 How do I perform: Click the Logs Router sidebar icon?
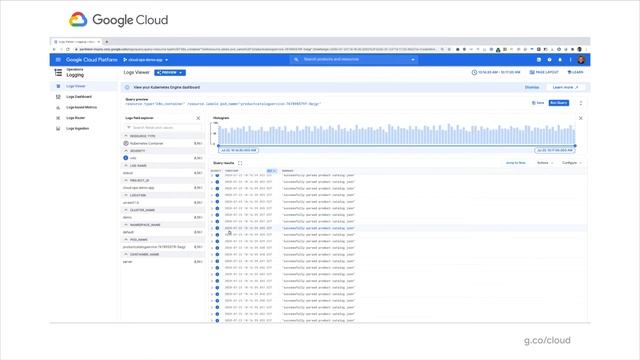pos(58,118)
